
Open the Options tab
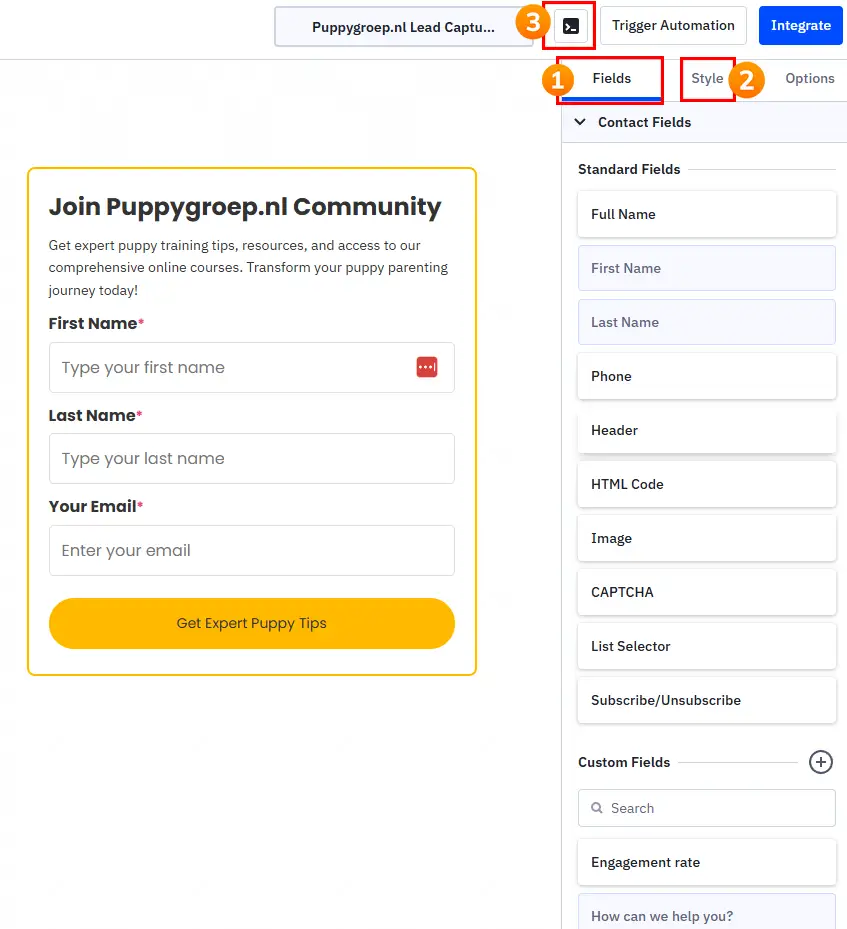tap(810, 78)
